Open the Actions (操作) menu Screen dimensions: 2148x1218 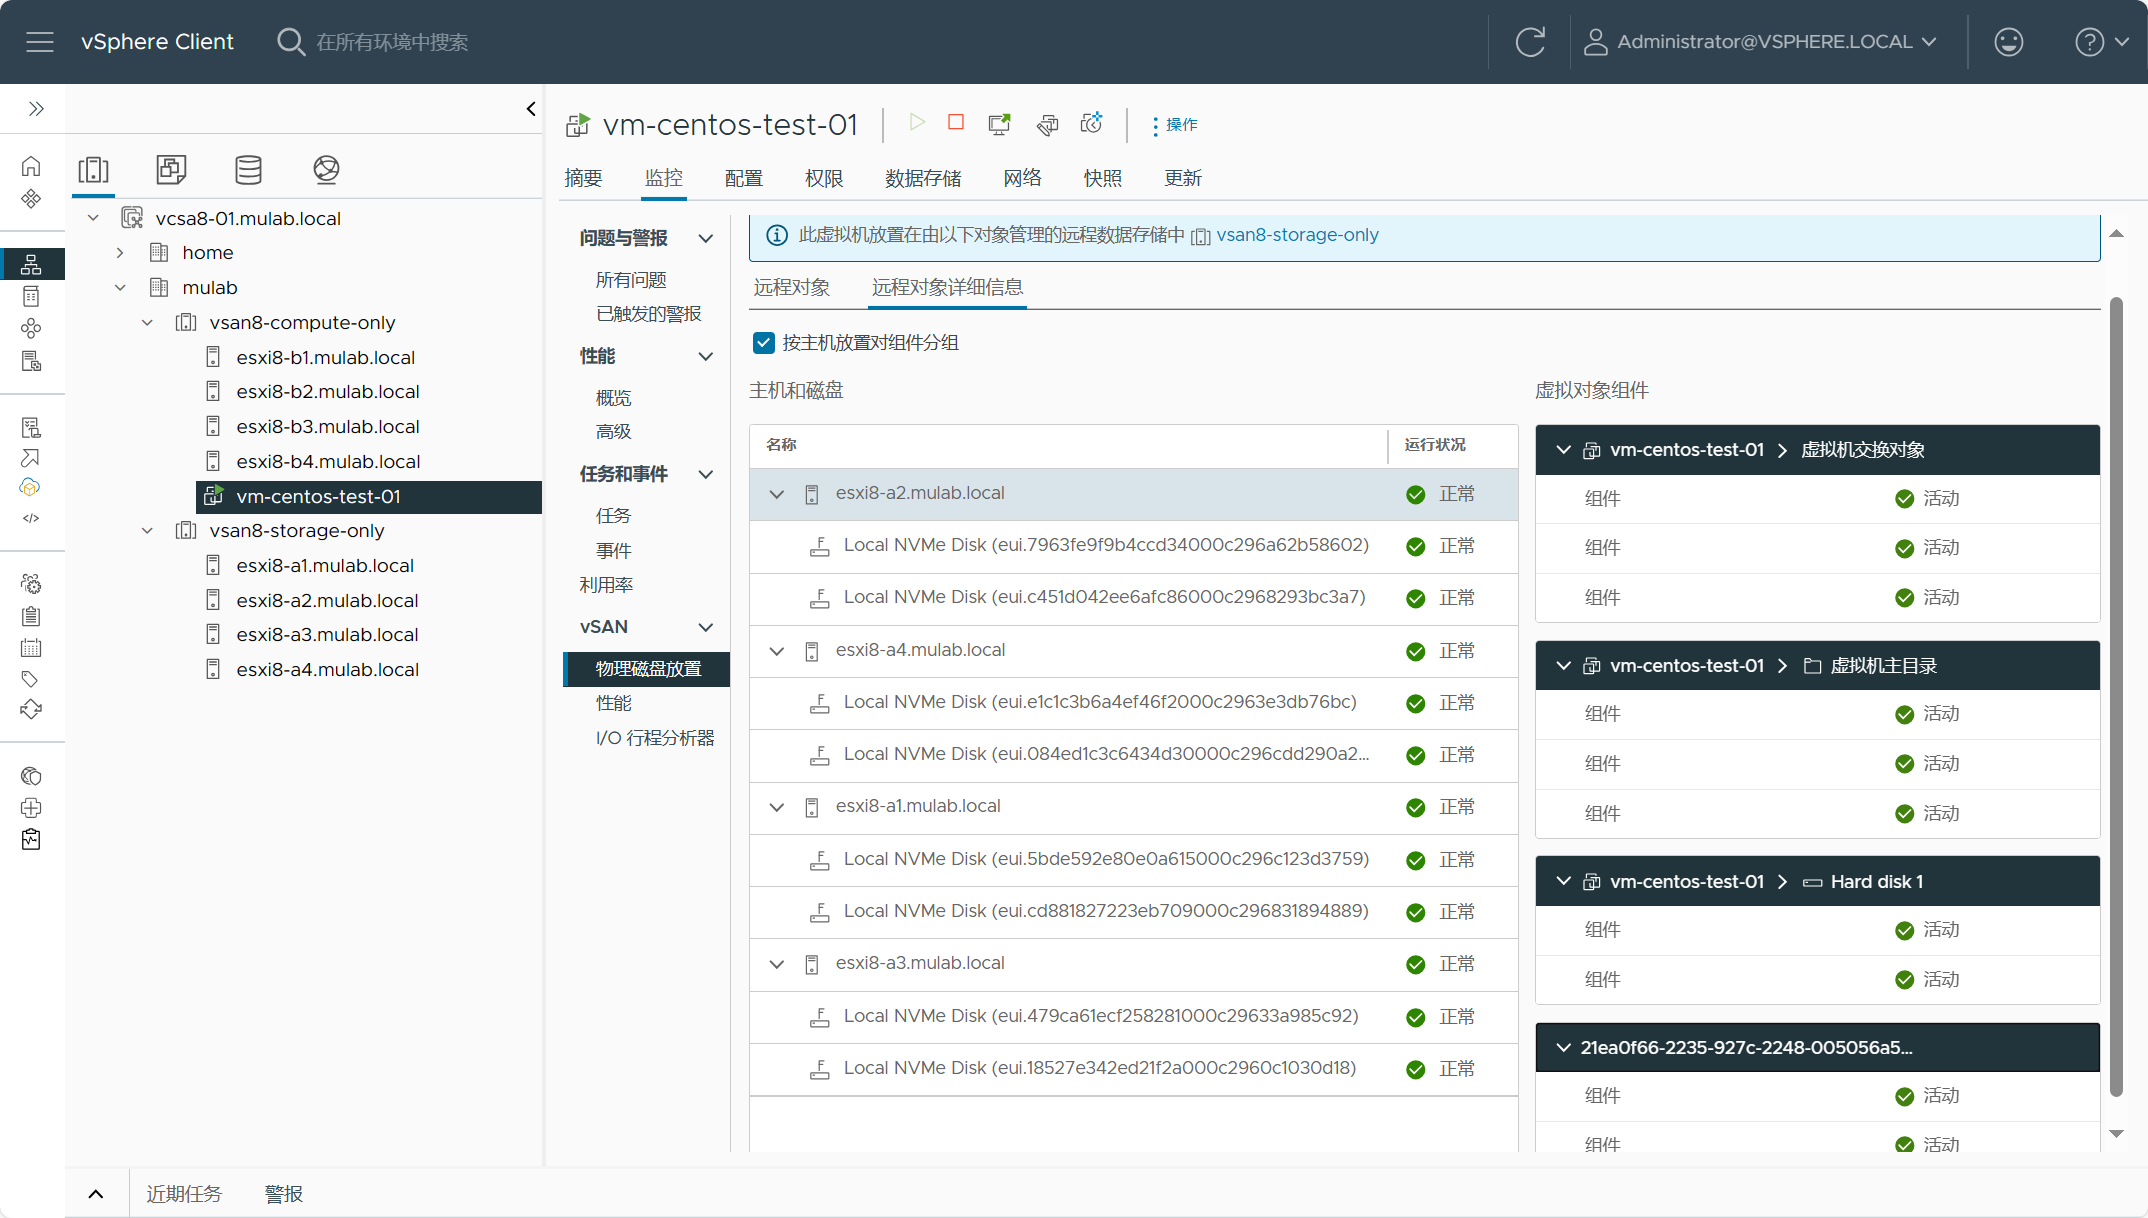pos(1175,125)
